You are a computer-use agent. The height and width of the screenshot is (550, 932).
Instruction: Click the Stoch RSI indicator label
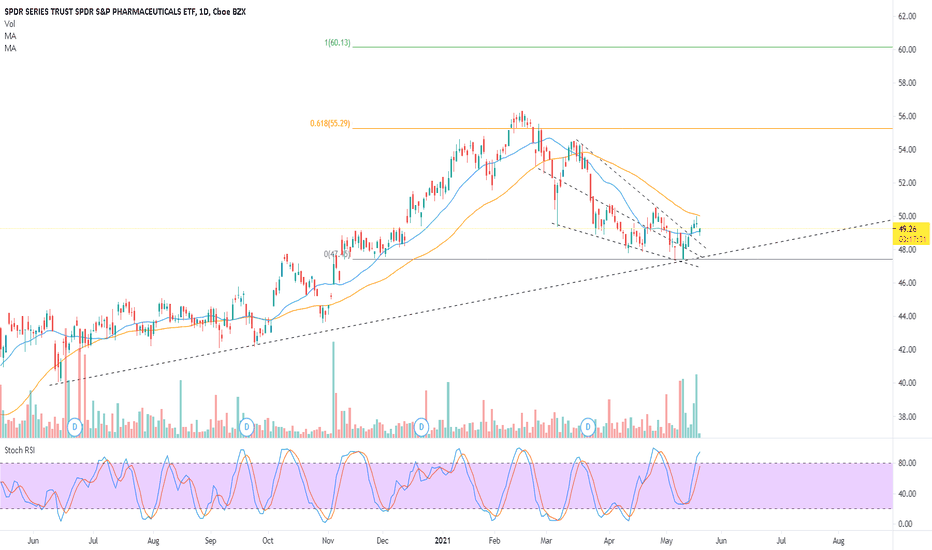pos(20,450)
